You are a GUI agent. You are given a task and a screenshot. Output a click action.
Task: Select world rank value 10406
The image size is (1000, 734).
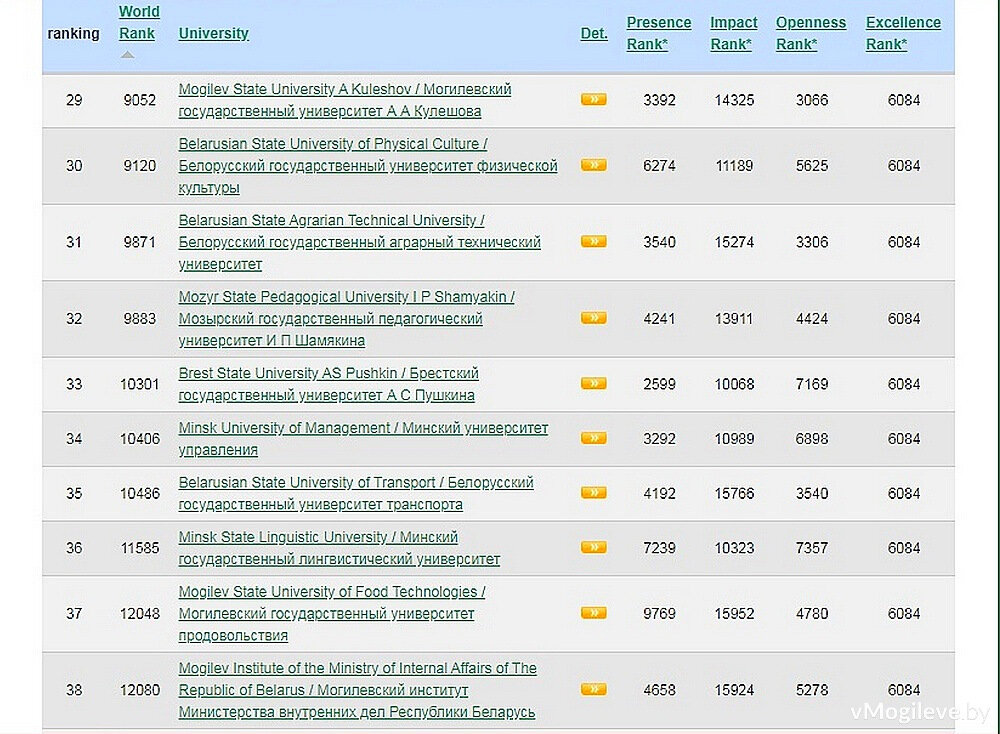tap(140, 439)
